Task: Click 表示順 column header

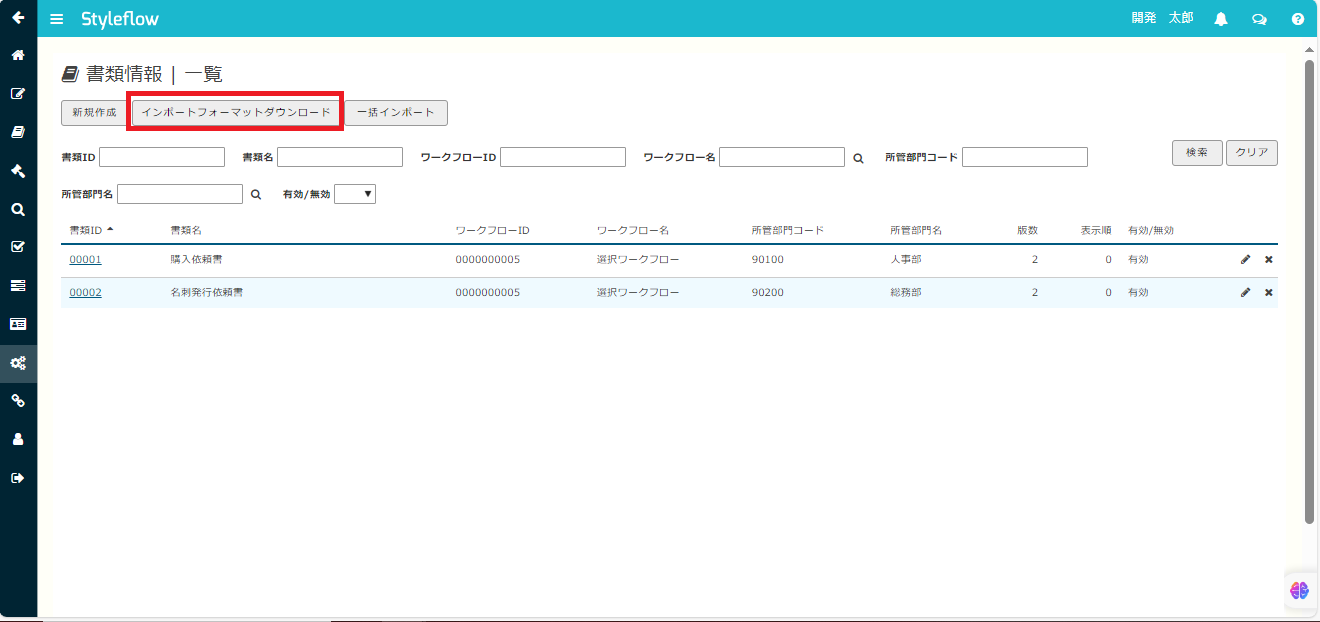Action: (x=1096, y=230)
